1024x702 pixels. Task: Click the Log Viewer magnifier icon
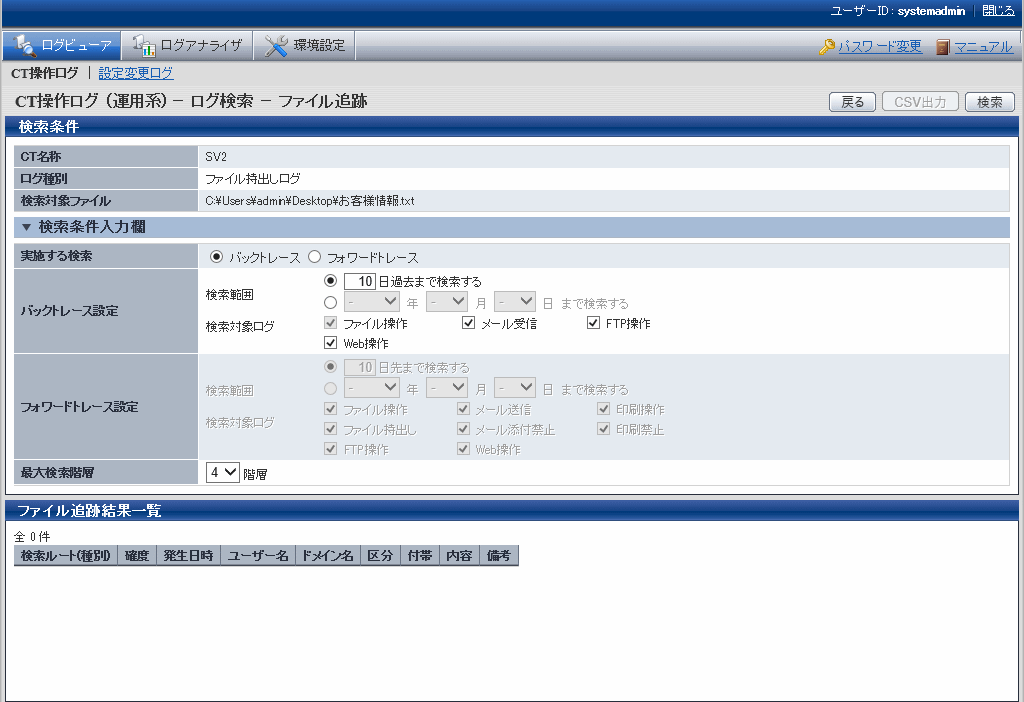(24, 45)
